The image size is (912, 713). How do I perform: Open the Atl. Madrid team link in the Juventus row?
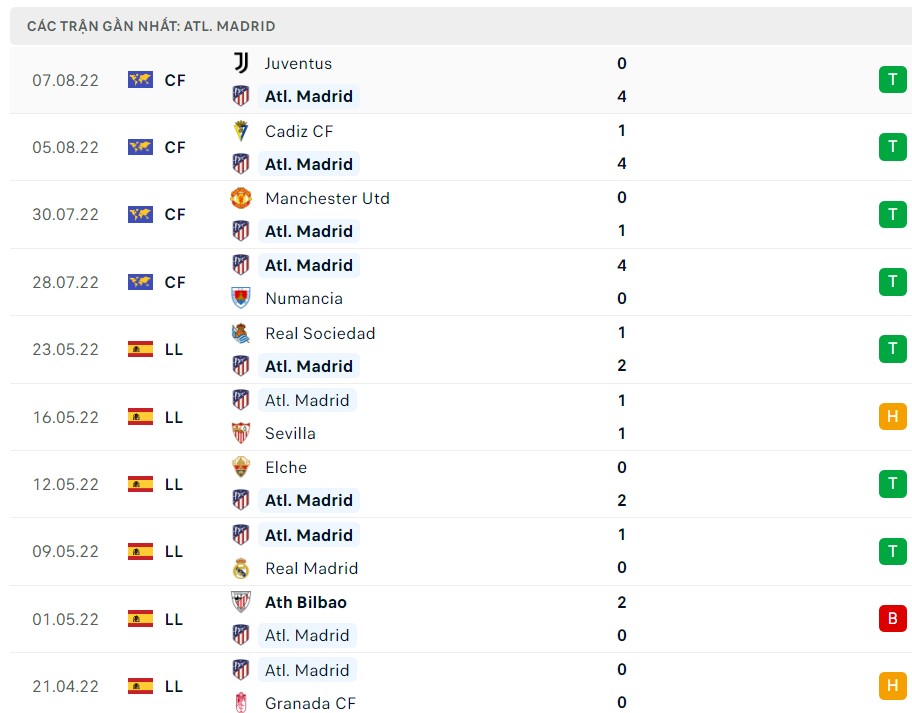[308, 96]
